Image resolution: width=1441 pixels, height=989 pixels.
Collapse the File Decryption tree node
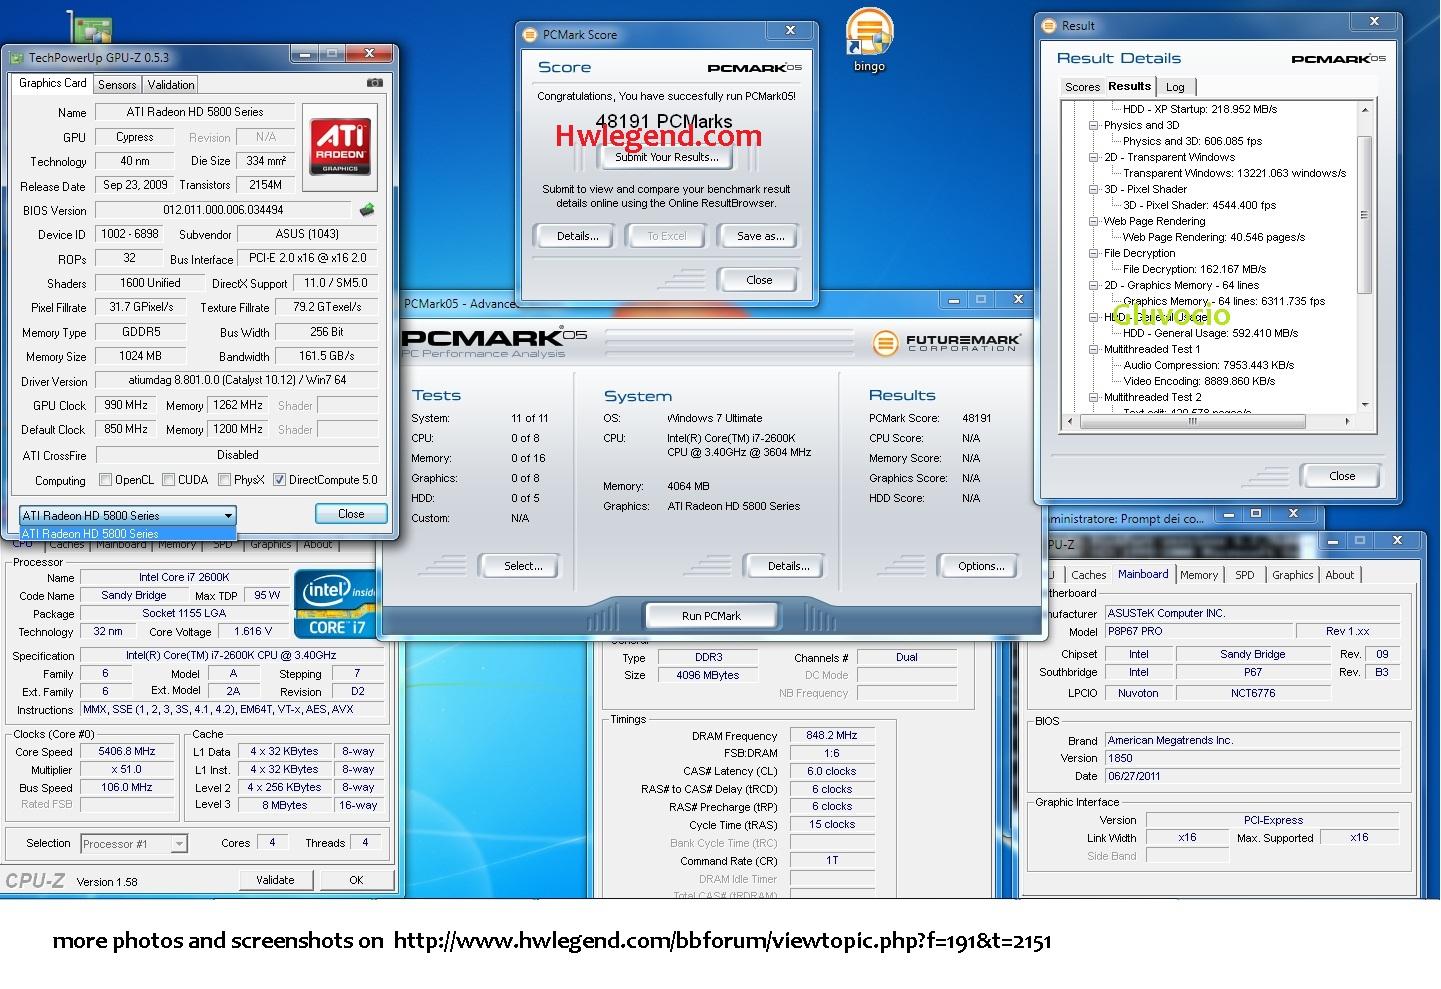[1094, 253]
